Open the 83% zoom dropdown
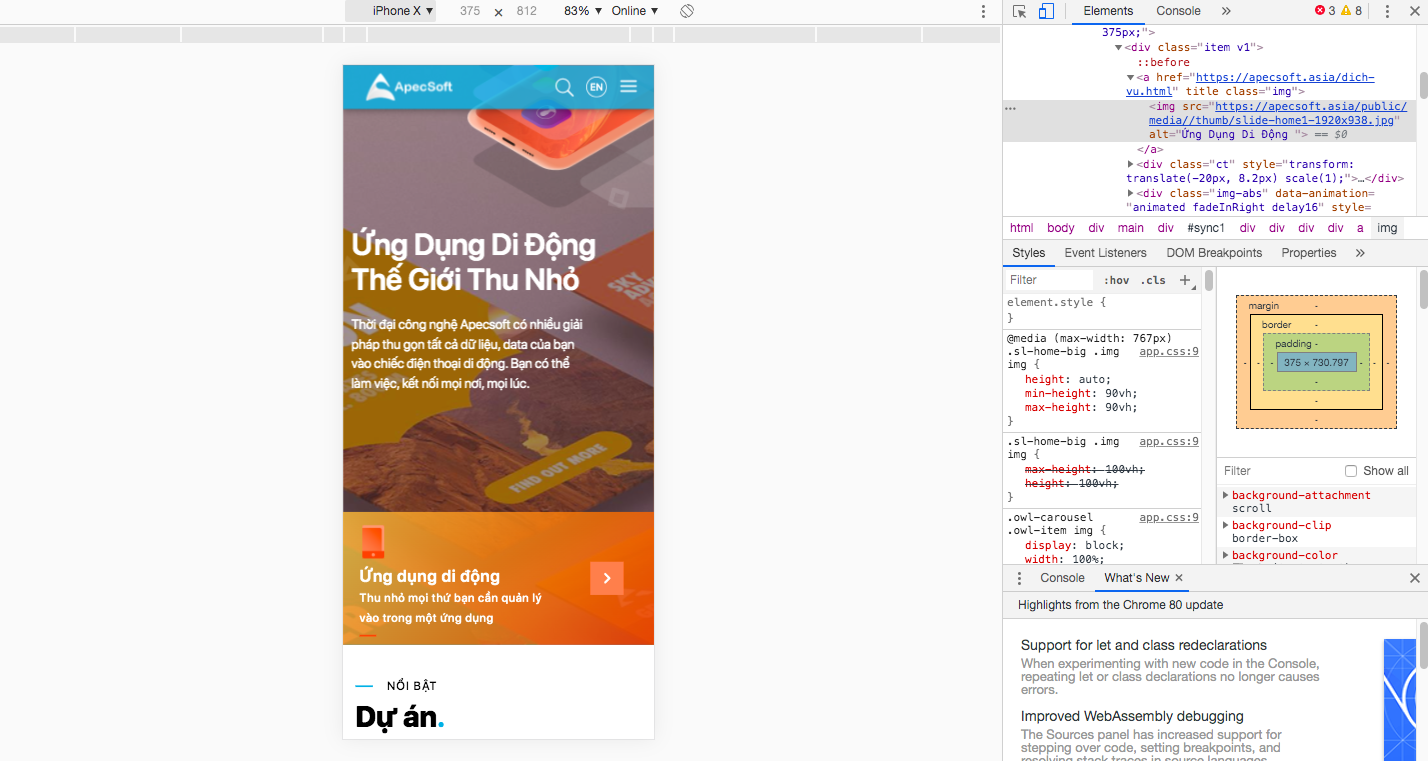 coord(583,11)
